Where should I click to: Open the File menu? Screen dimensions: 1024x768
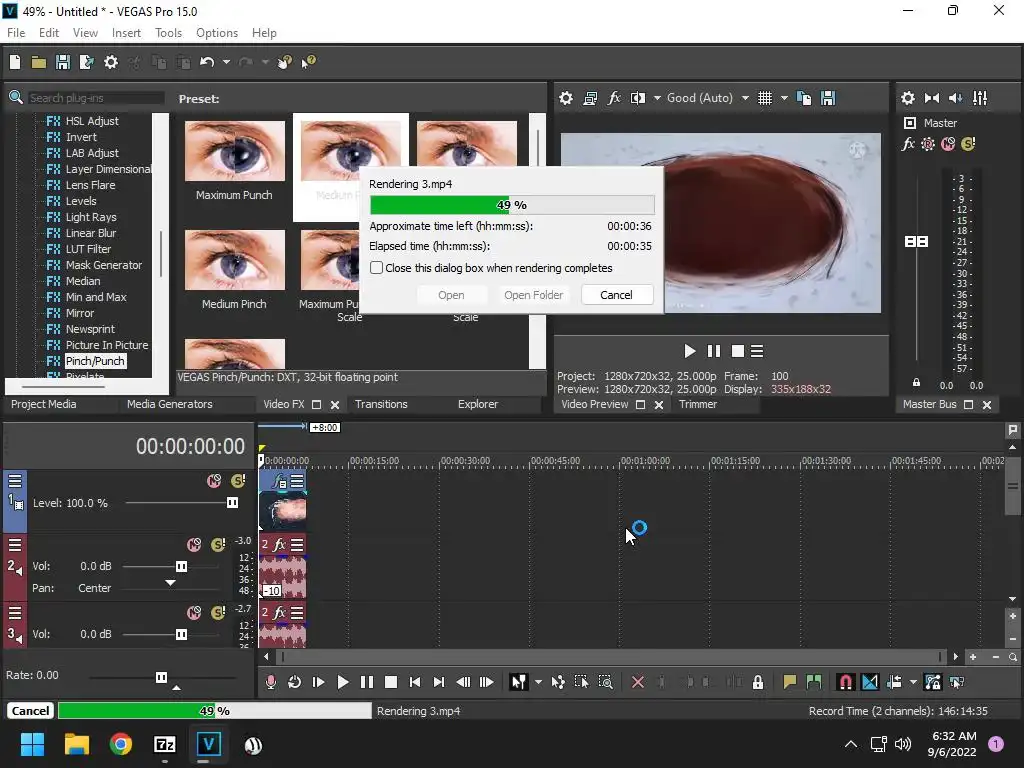pyautogui.click(x=16, y=33)
